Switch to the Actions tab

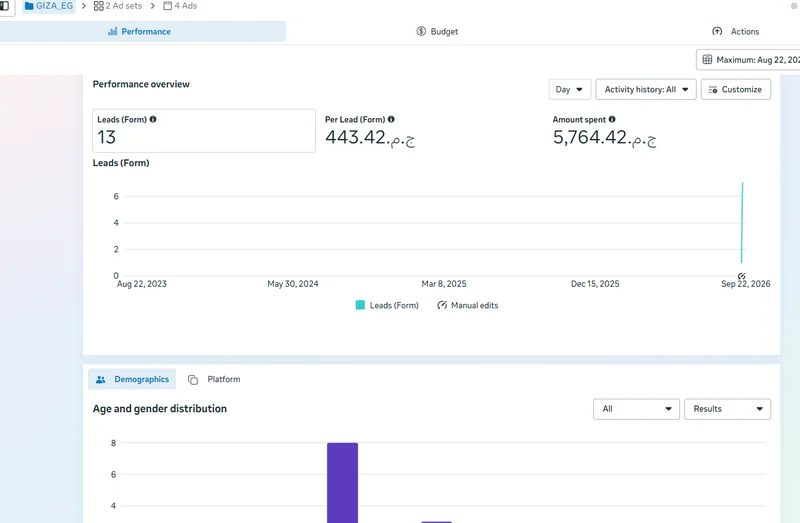click(x=736, y=32)
